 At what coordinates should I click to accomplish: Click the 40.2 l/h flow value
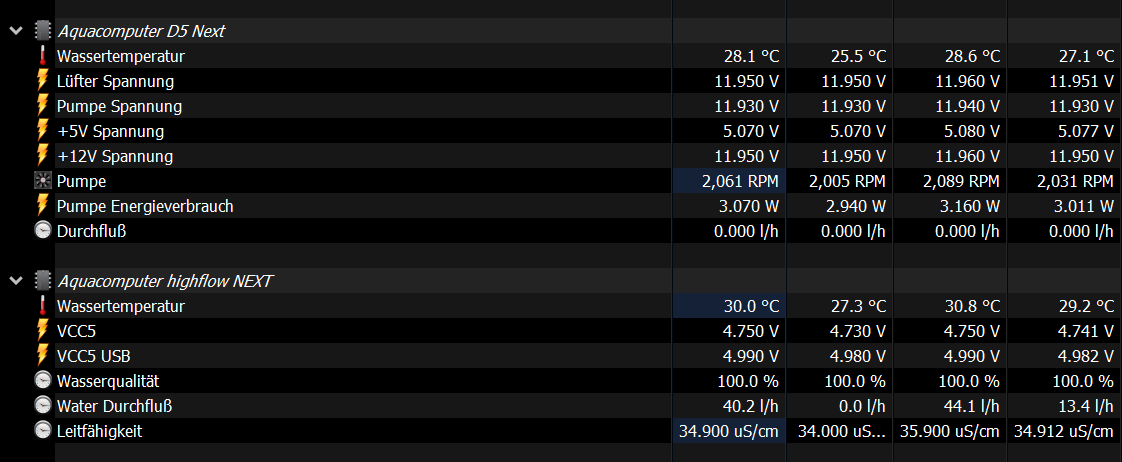[x=753, y=407]
